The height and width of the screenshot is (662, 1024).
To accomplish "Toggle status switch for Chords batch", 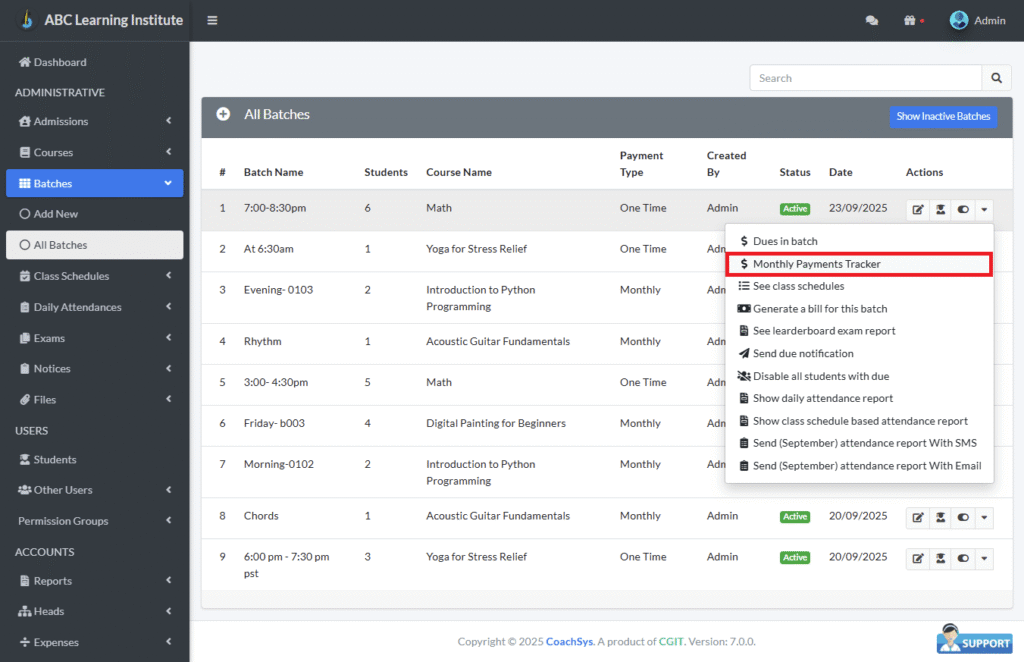I will pyautogui.click(x=963, y=517).
